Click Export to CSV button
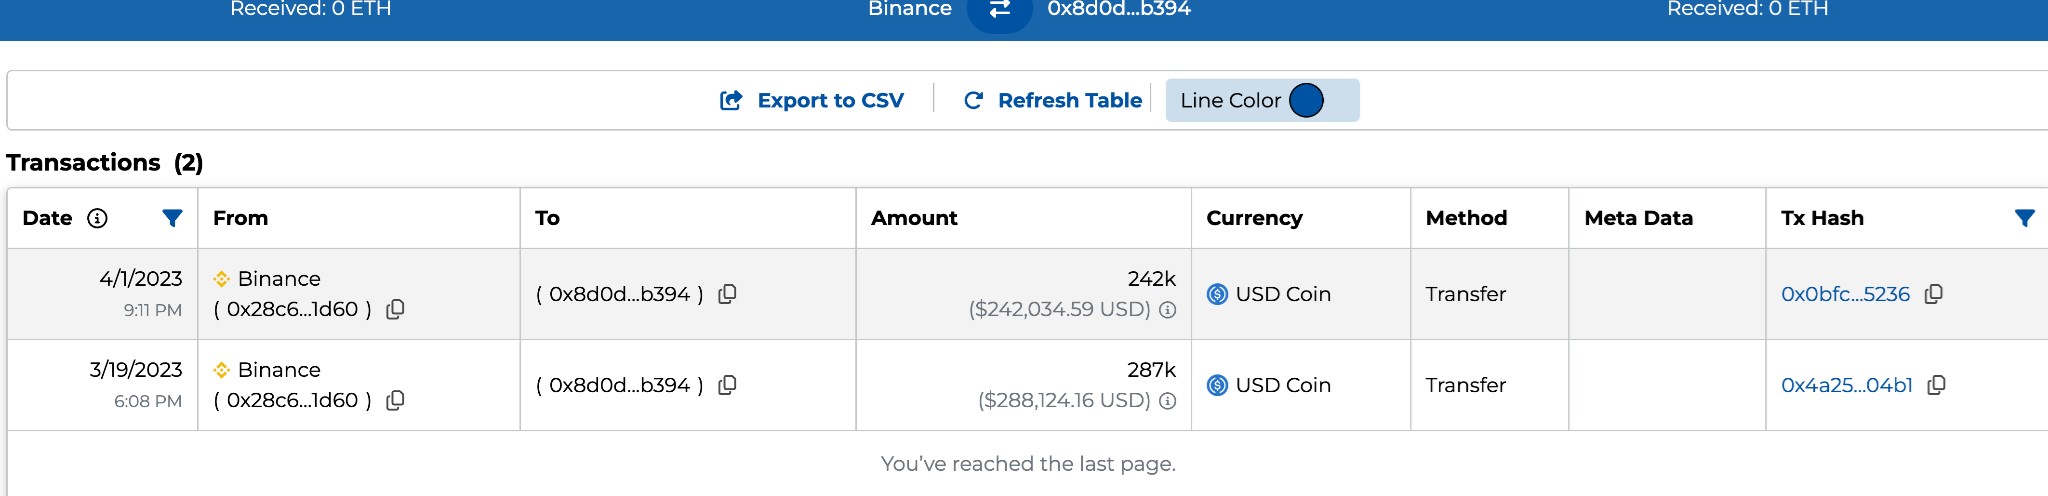Screen dimensions: 2048x496 (812, 100)
